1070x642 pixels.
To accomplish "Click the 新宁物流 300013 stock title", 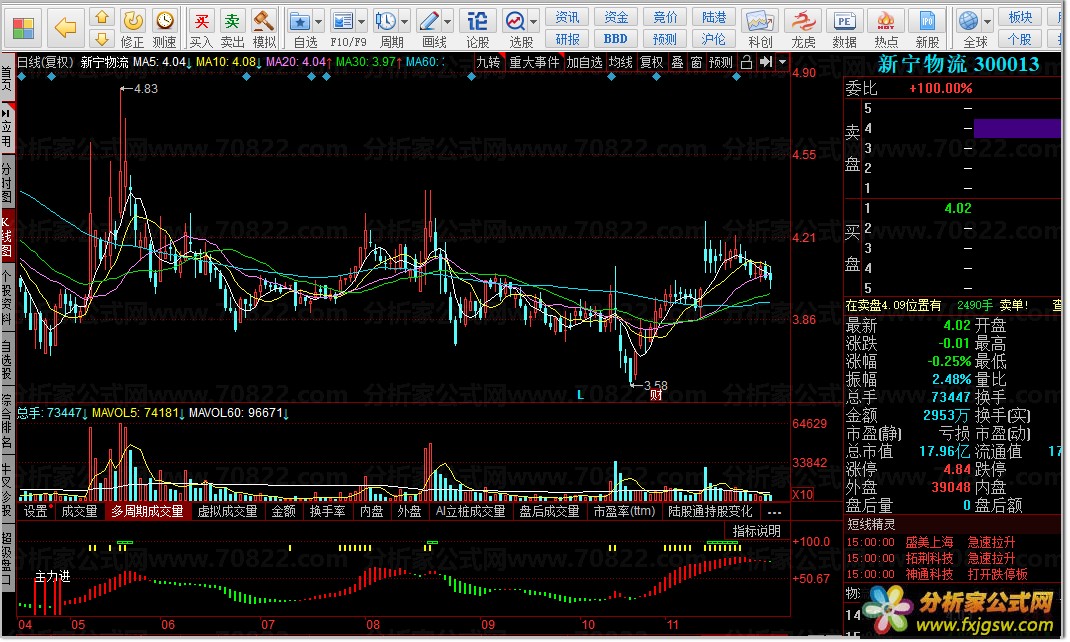I will pos(957,65).
